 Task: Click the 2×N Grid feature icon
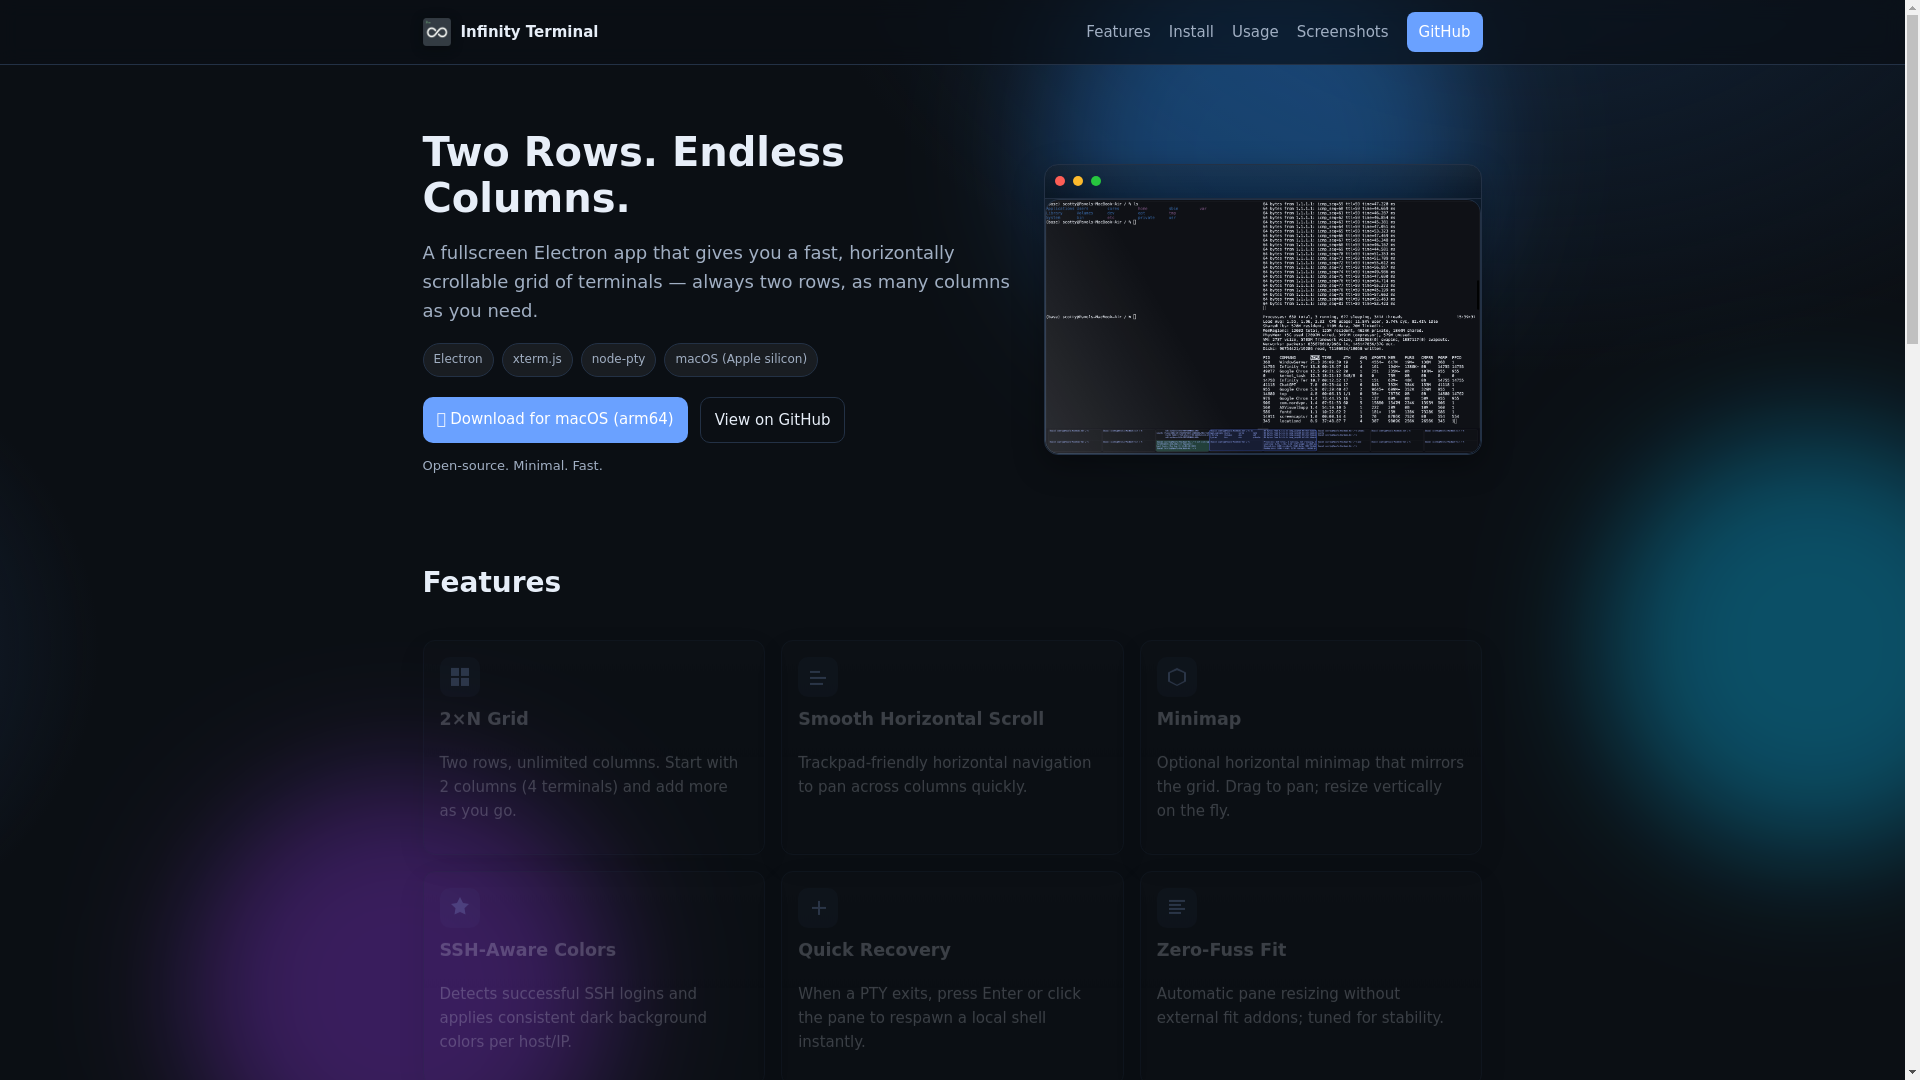coord(460,677)
